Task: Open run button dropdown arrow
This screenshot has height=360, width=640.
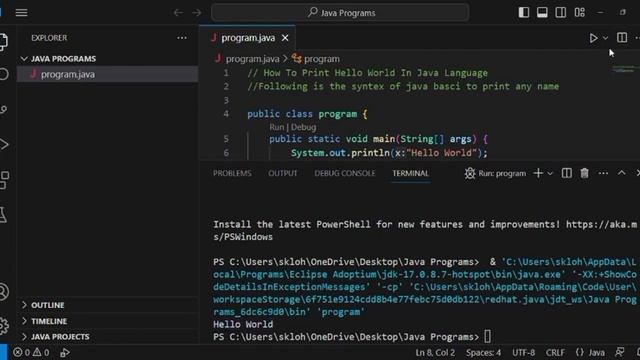Action: (605, 38)
